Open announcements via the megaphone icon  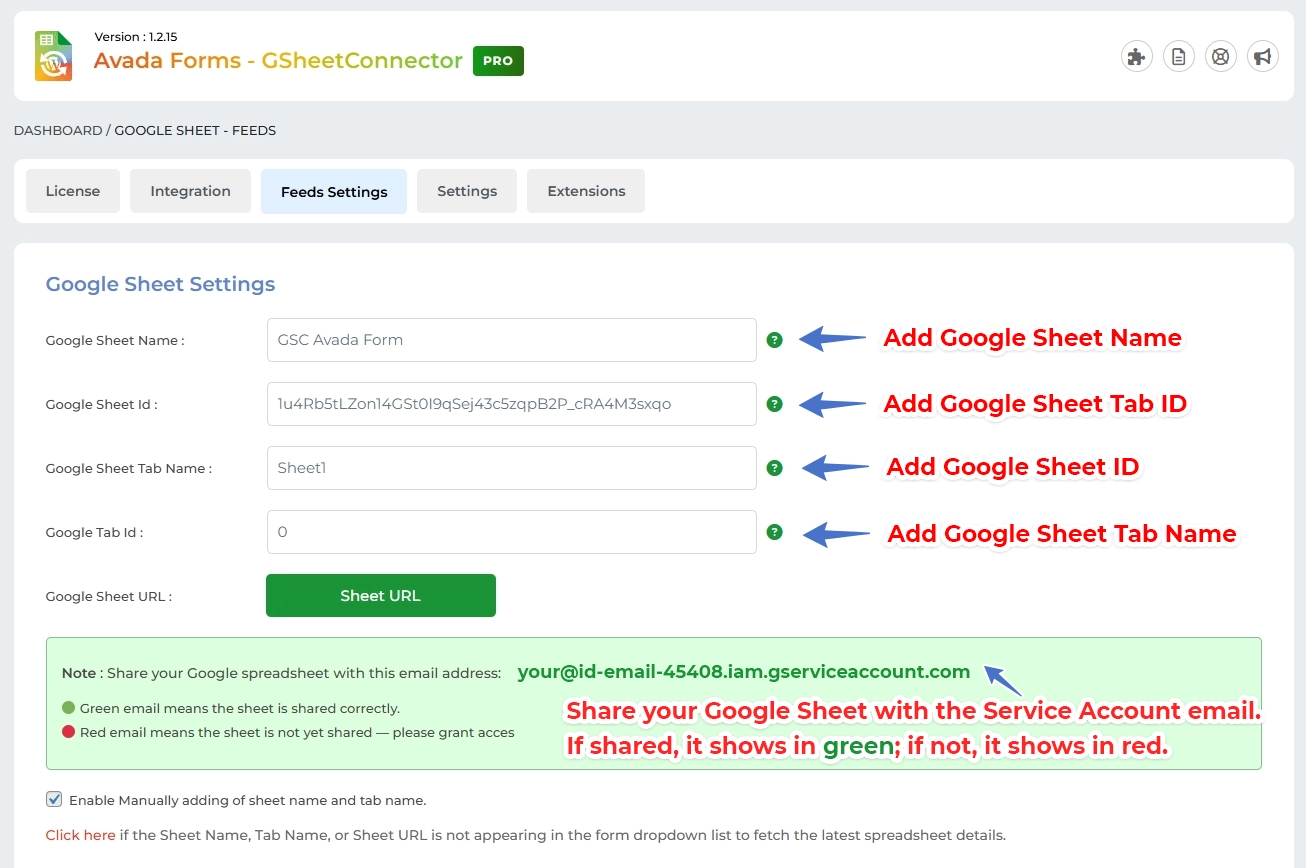coord(1262,56)
